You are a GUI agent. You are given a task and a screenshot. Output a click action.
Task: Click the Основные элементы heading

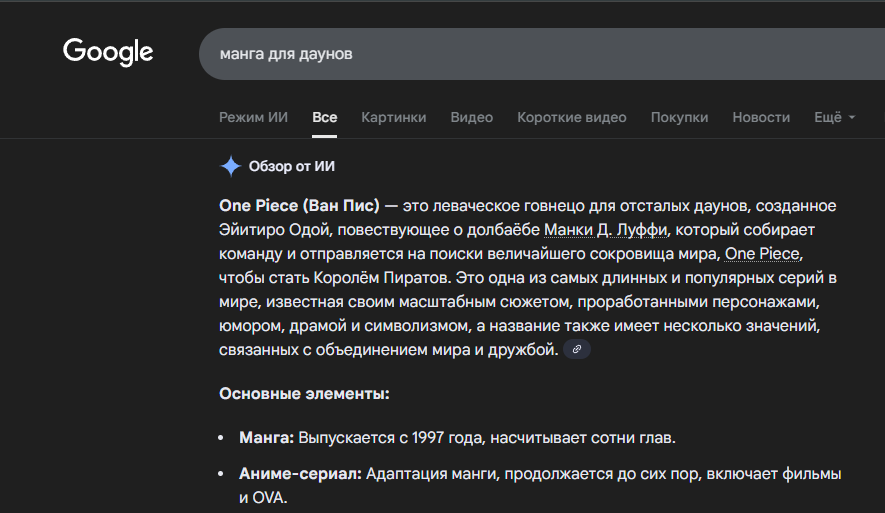(304, 394)
